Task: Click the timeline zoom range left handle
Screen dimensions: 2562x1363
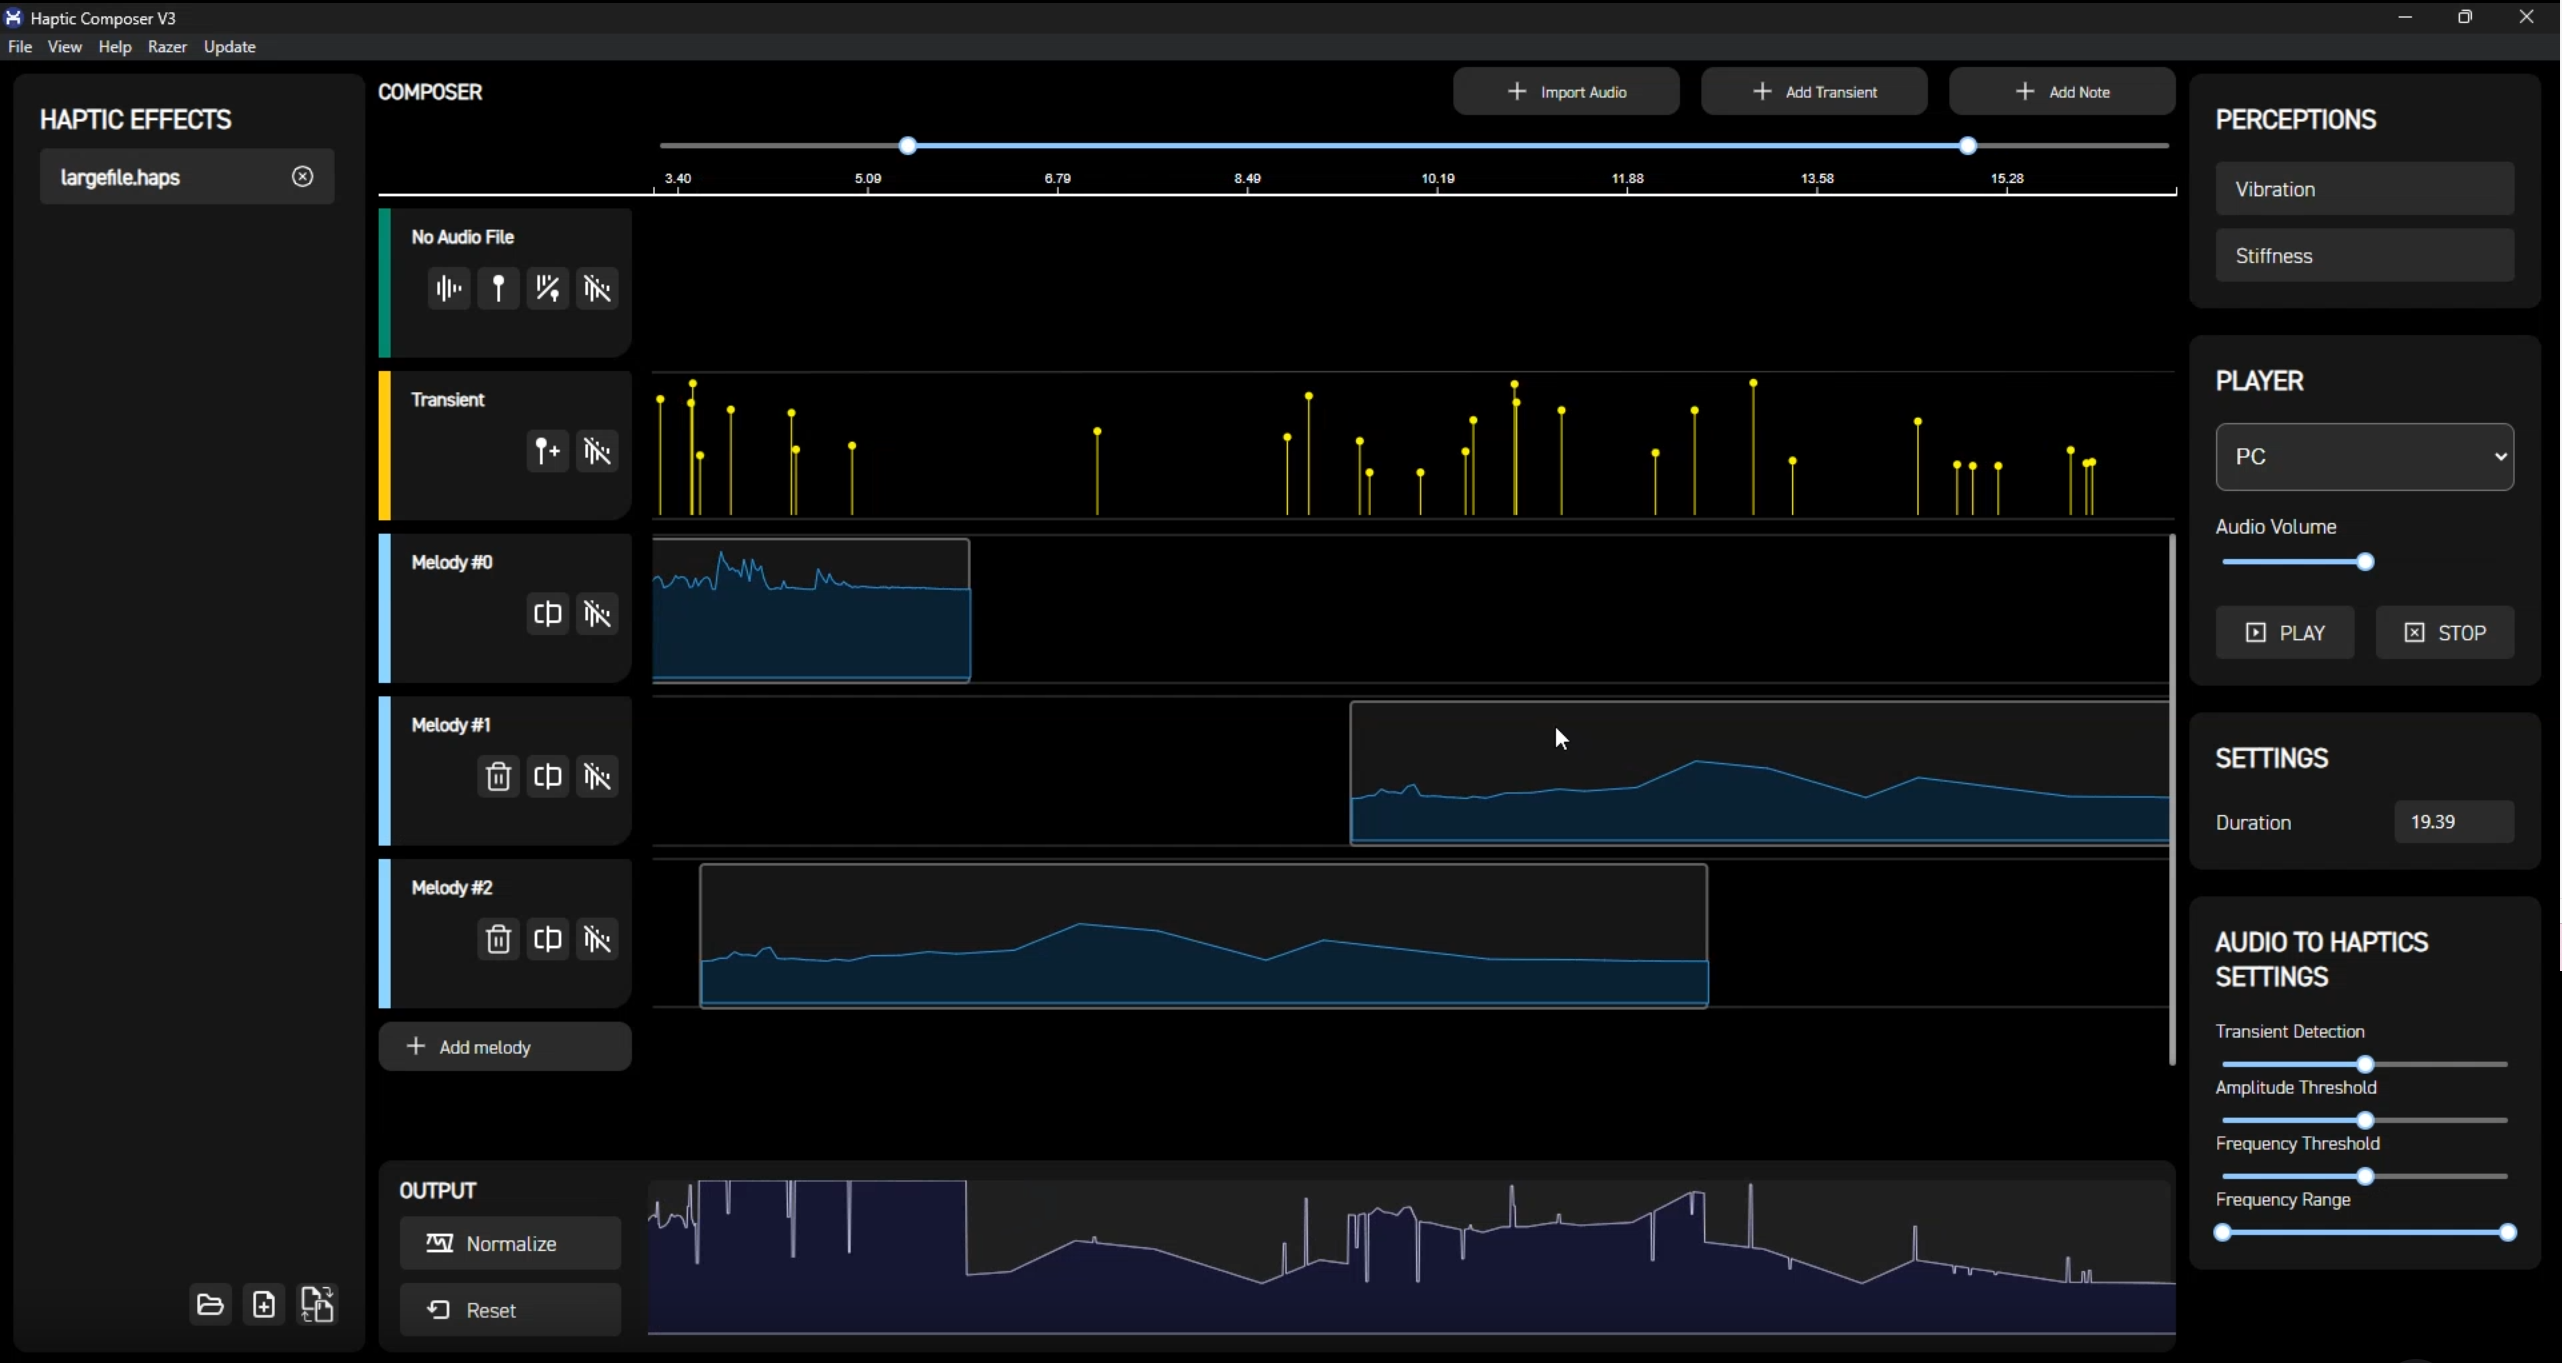Action: tap(908, 146)
